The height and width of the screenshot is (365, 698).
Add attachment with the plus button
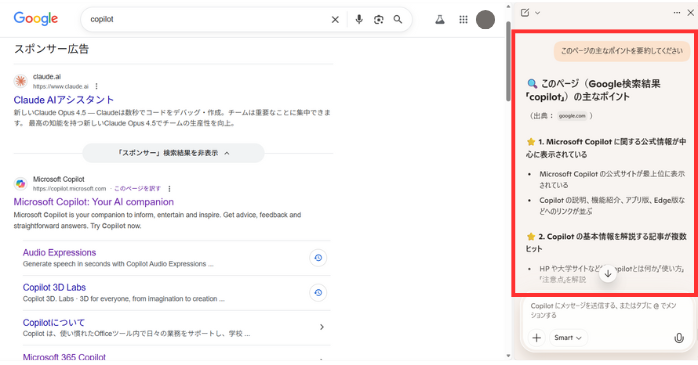536,338
